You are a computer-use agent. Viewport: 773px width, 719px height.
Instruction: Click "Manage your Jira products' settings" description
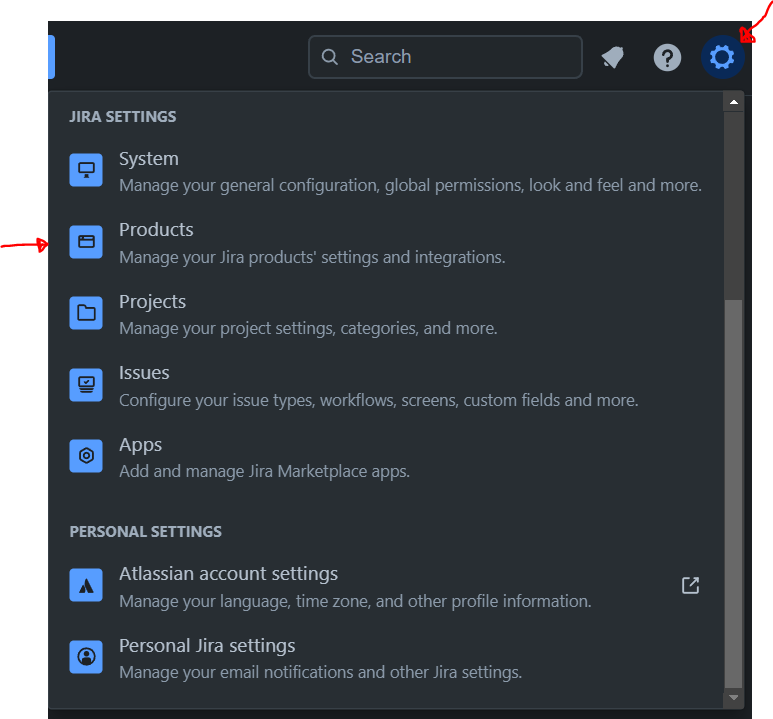pos(312,257)
